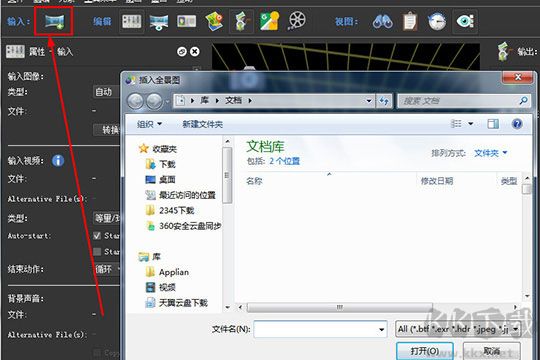Screen dimensions: 540x360
Task: Open the patch panorama toolbar icon
Action: pyautogui.click(x=159, y=22)
